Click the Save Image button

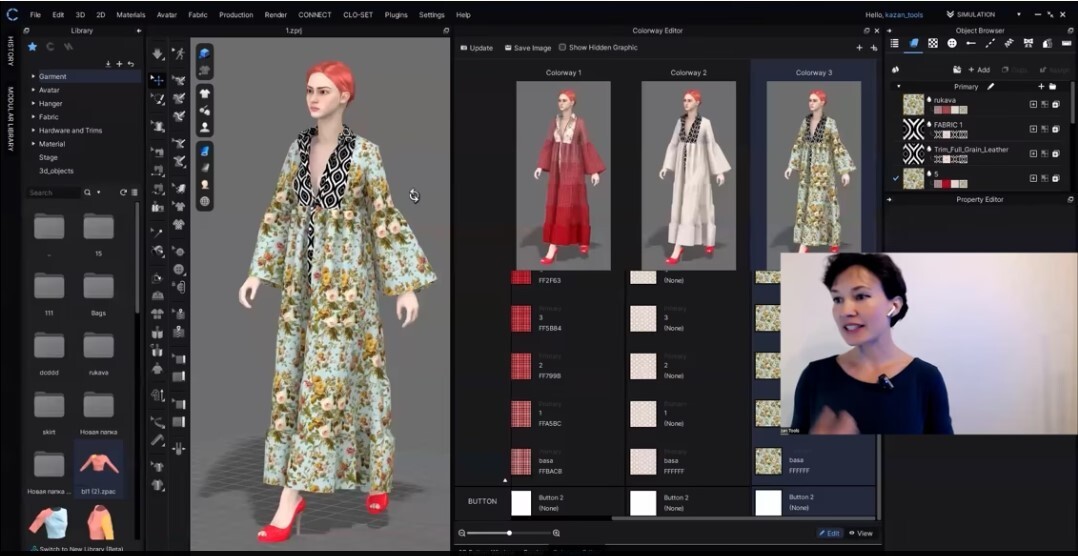(x=527, y=48)
